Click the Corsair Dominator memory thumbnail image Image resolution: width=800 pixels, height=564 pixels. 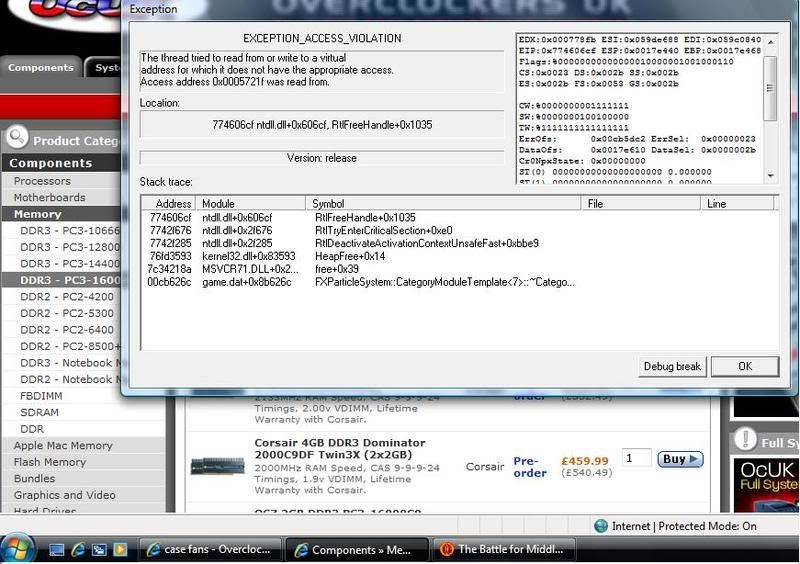(x=217, y=465)
